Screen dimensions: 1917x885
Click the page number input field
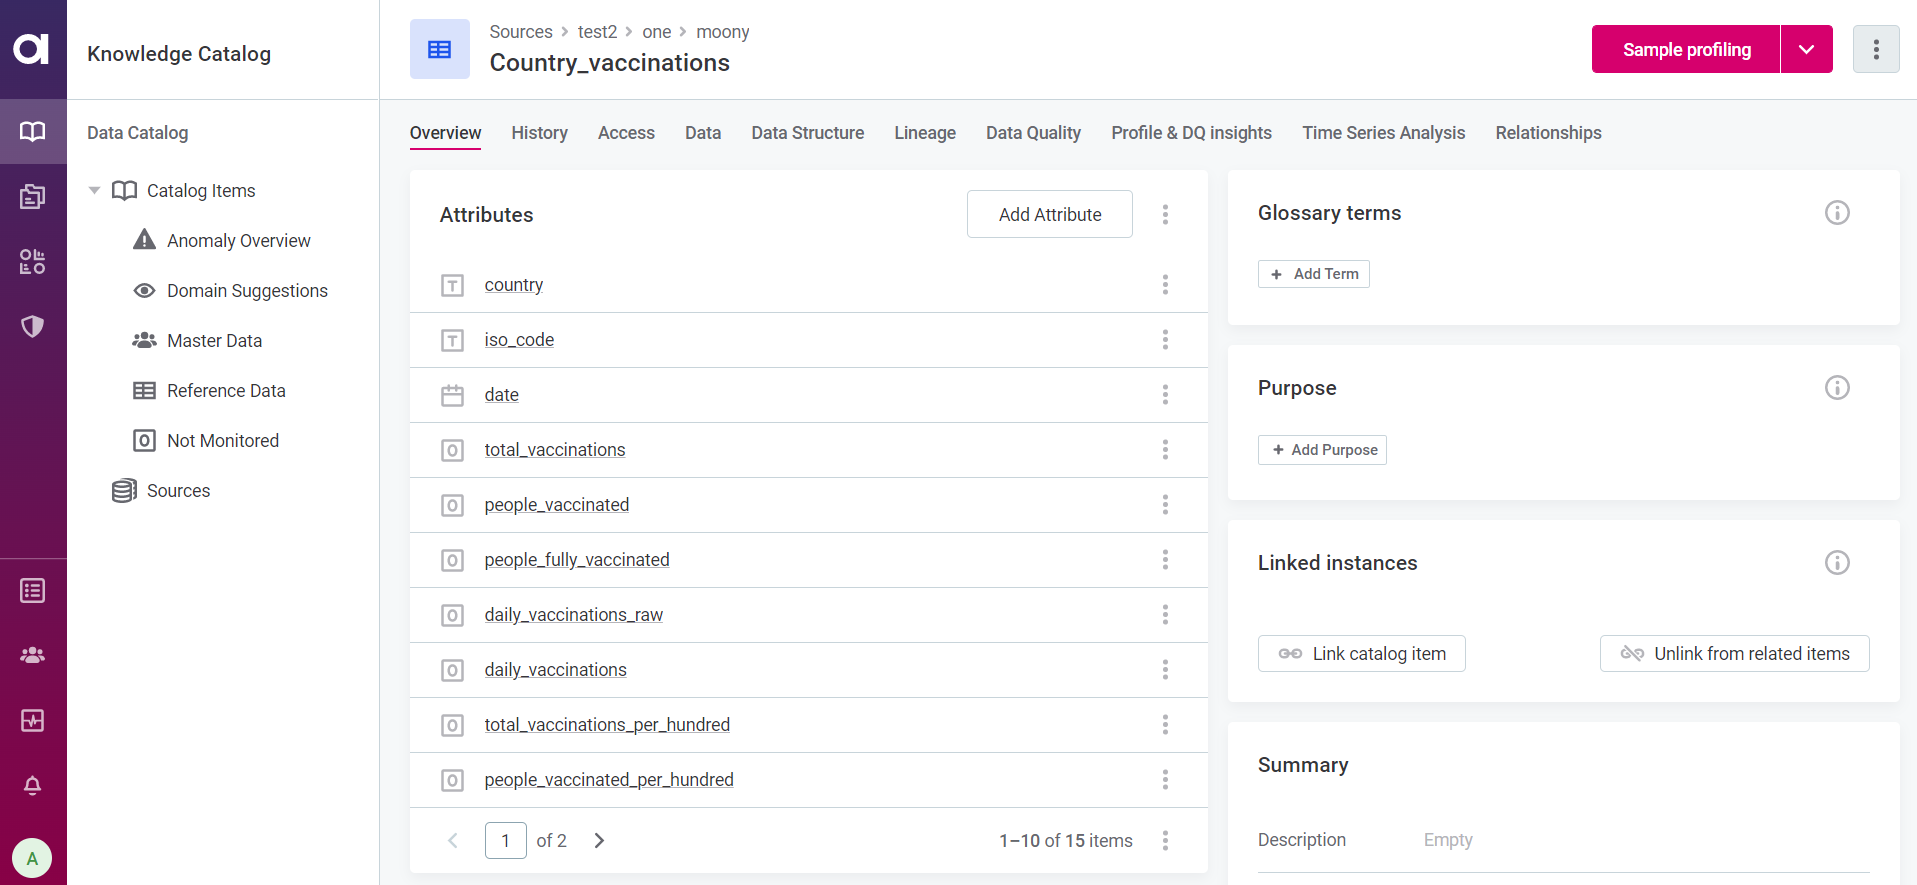click(x=505, y=841)
